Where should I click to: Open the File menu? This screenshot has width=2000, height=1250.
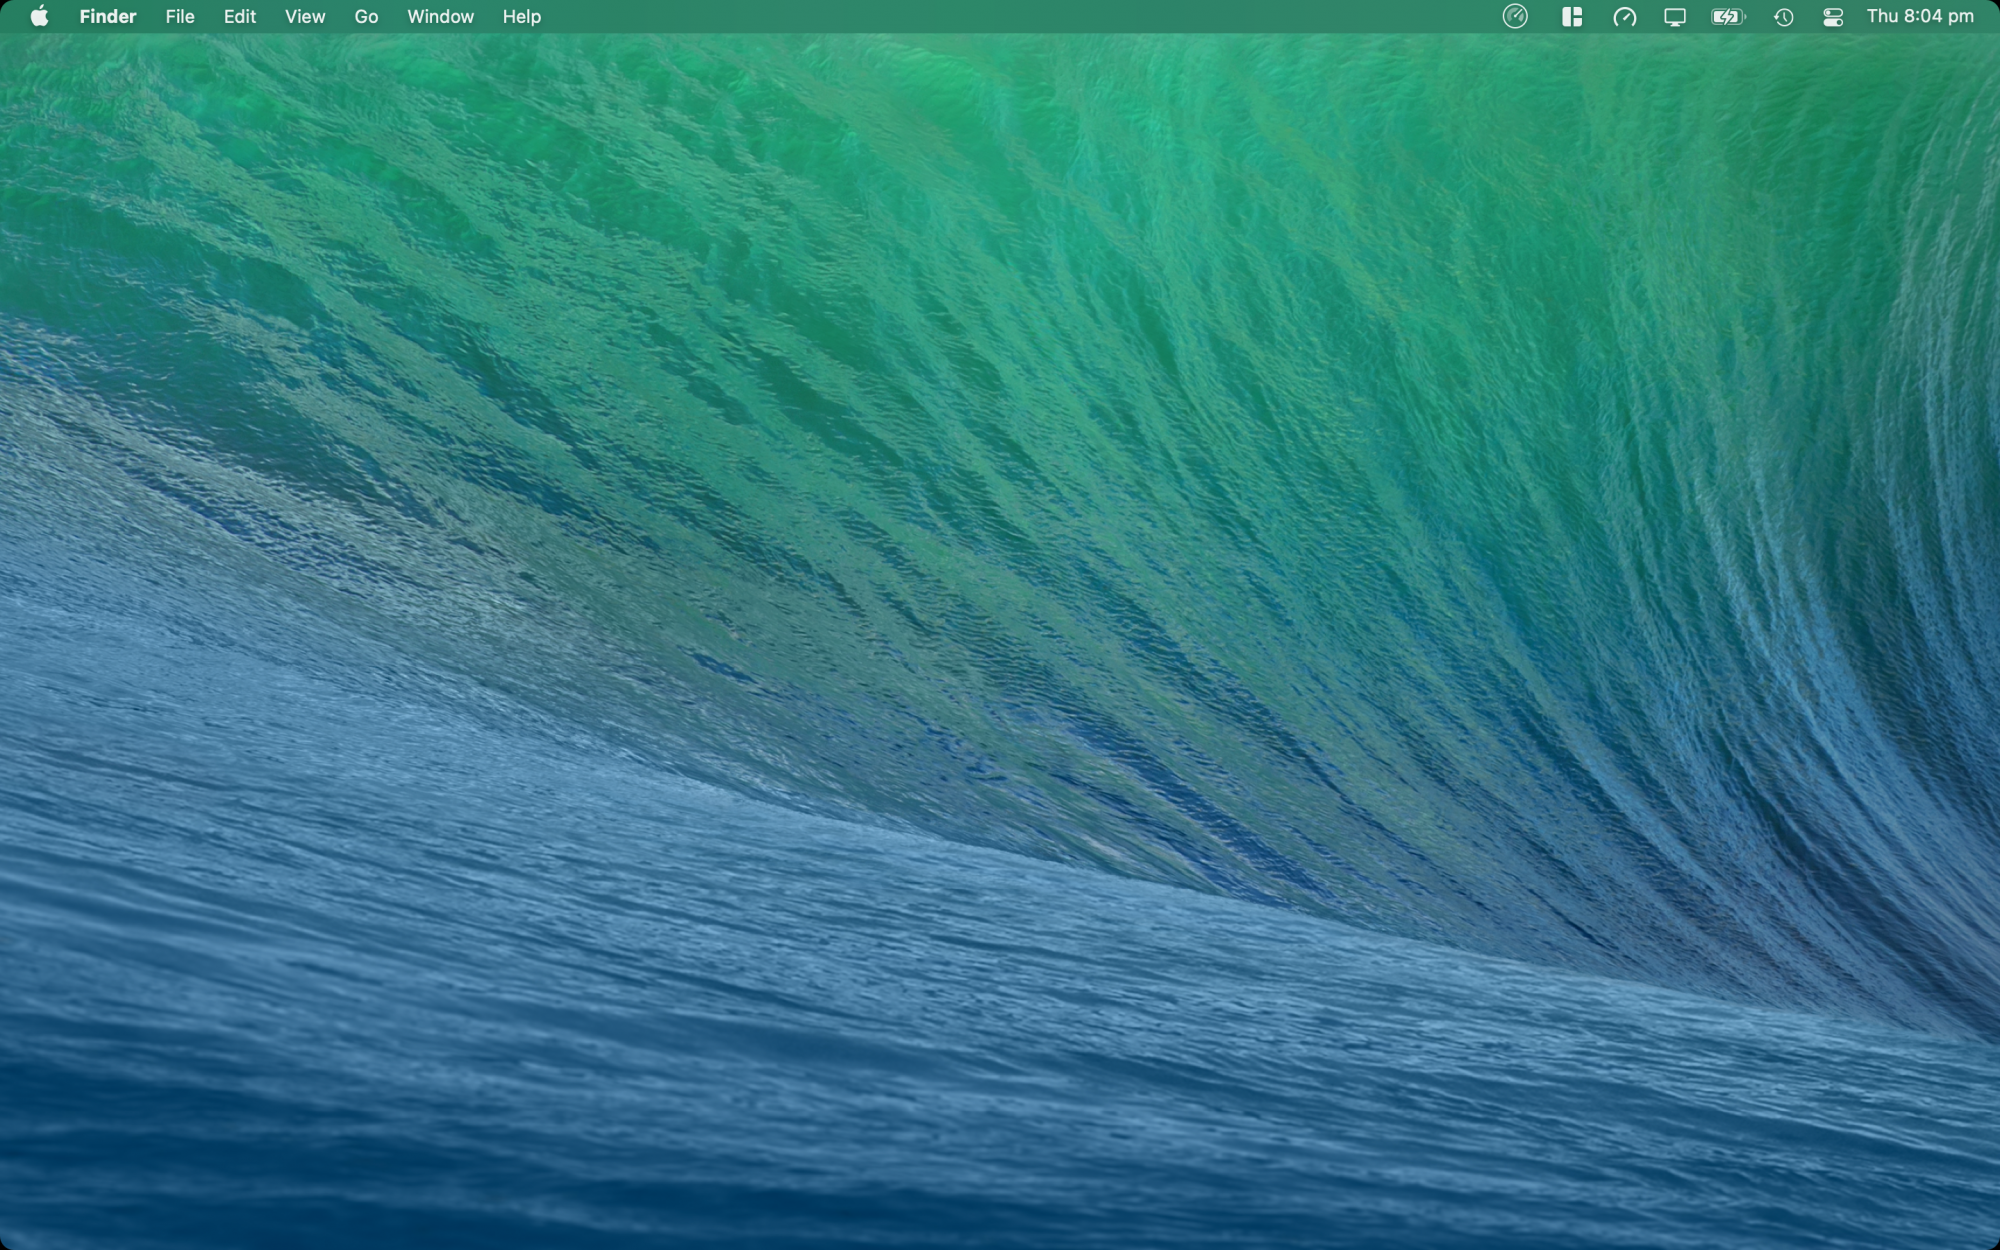180,16
